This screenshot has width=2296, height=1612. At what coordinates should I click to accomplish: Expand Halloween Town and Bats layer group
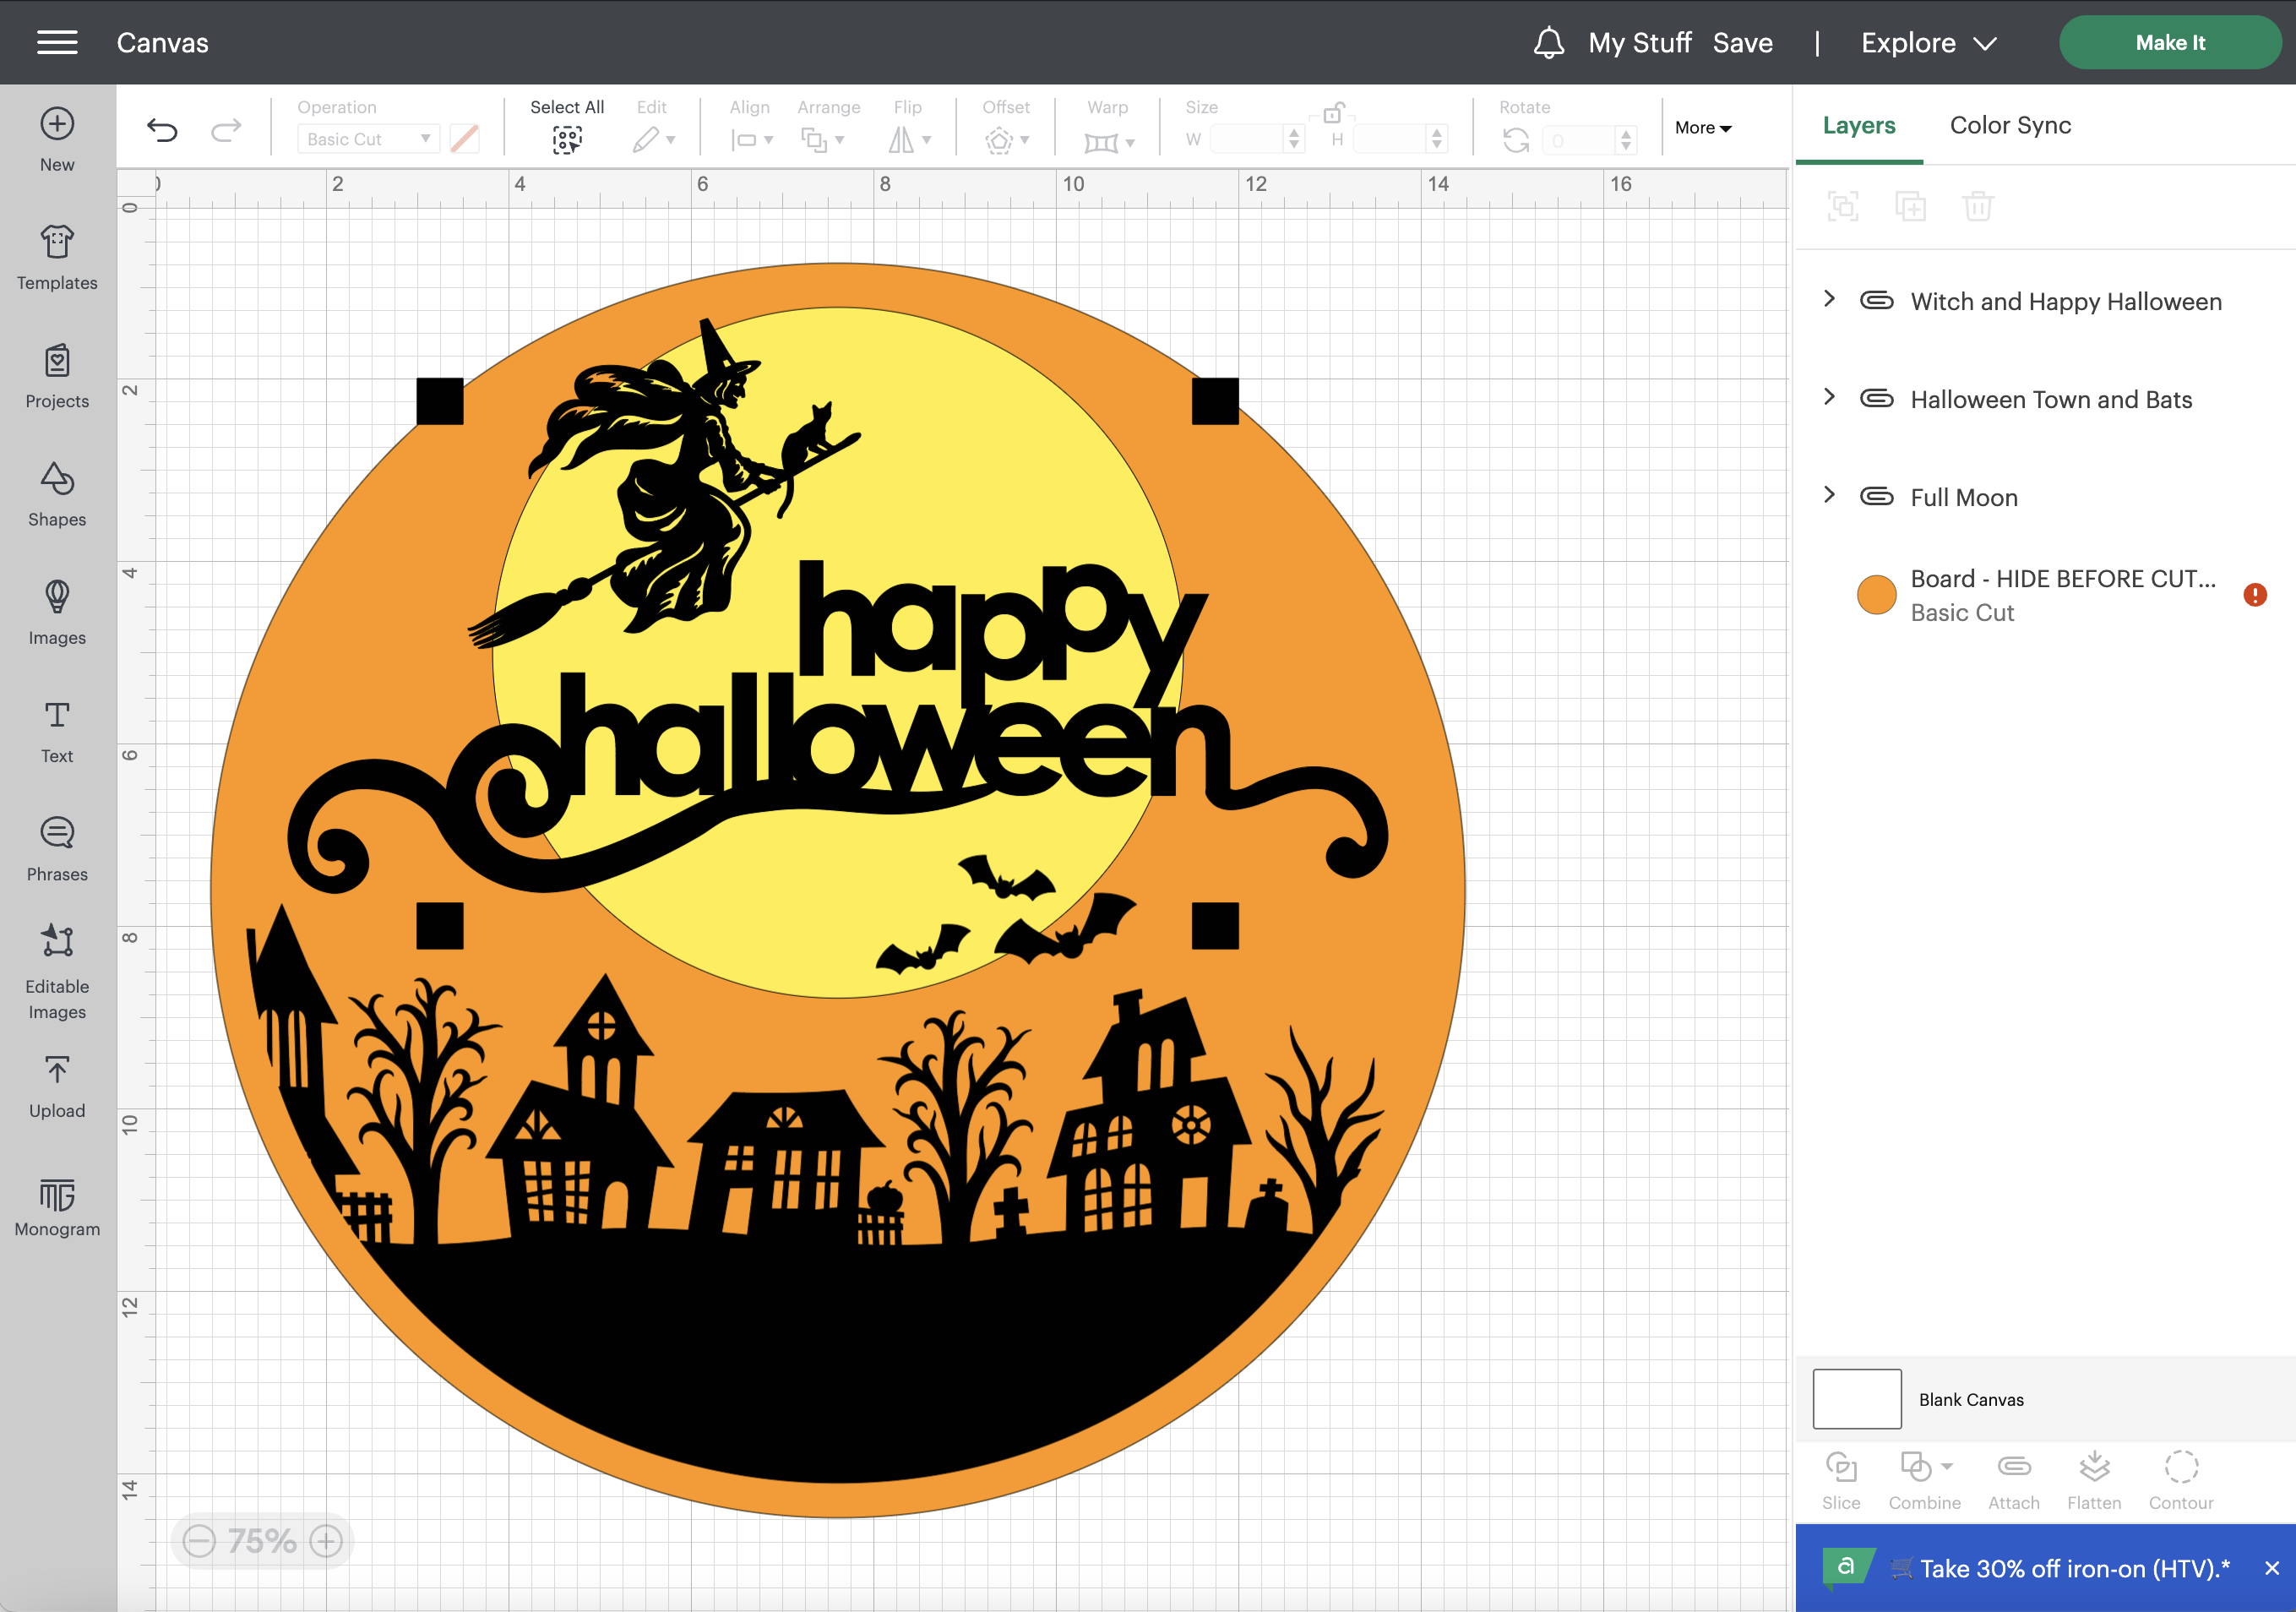(1829, 397)
